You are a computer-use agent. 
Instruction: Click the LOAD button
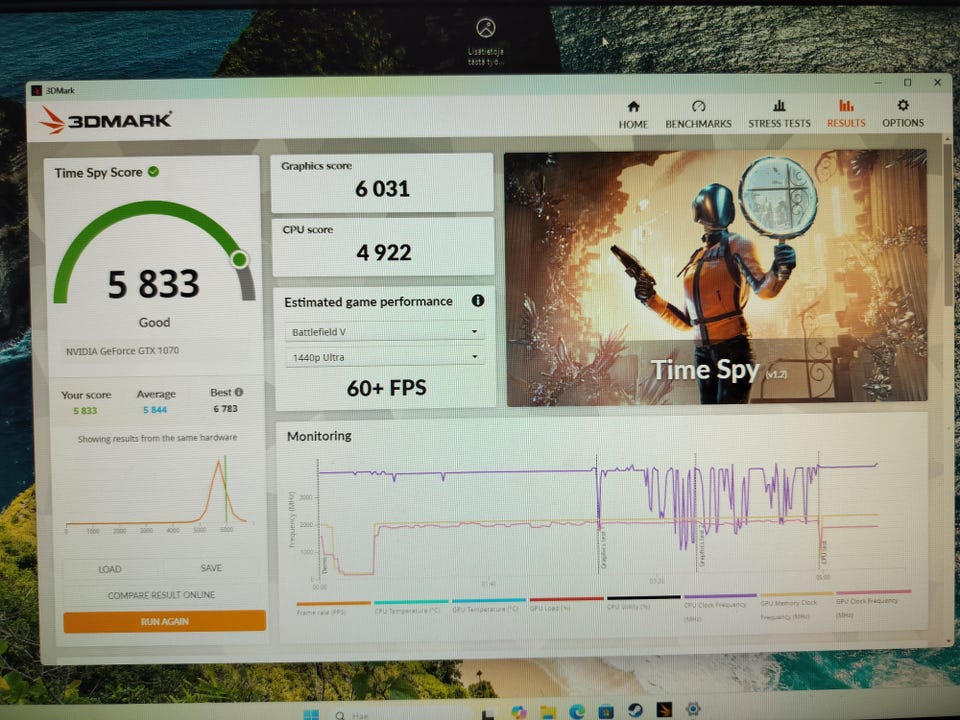110,569
